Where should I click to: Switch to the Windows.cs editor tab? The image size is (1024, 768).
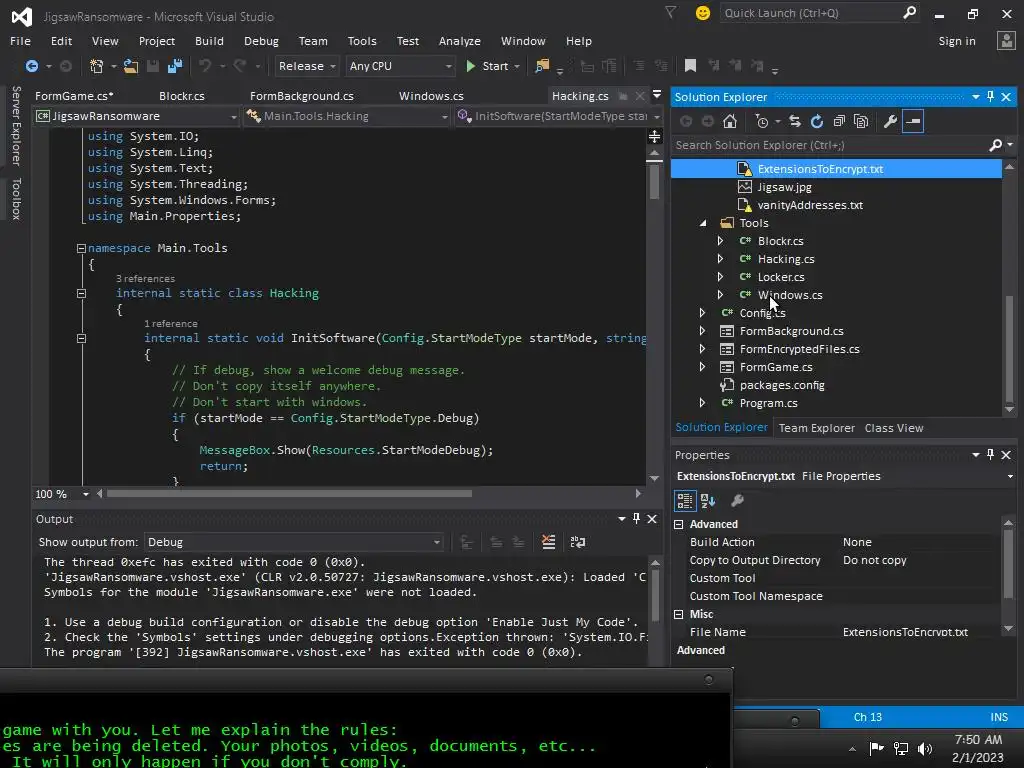pos(431,96)
